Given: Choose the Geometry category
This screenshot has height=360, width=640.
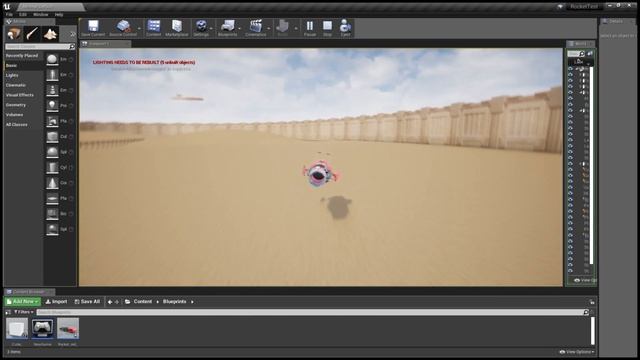Looking at the screenshot, I should pyautogui.click(x=16, y=105).
